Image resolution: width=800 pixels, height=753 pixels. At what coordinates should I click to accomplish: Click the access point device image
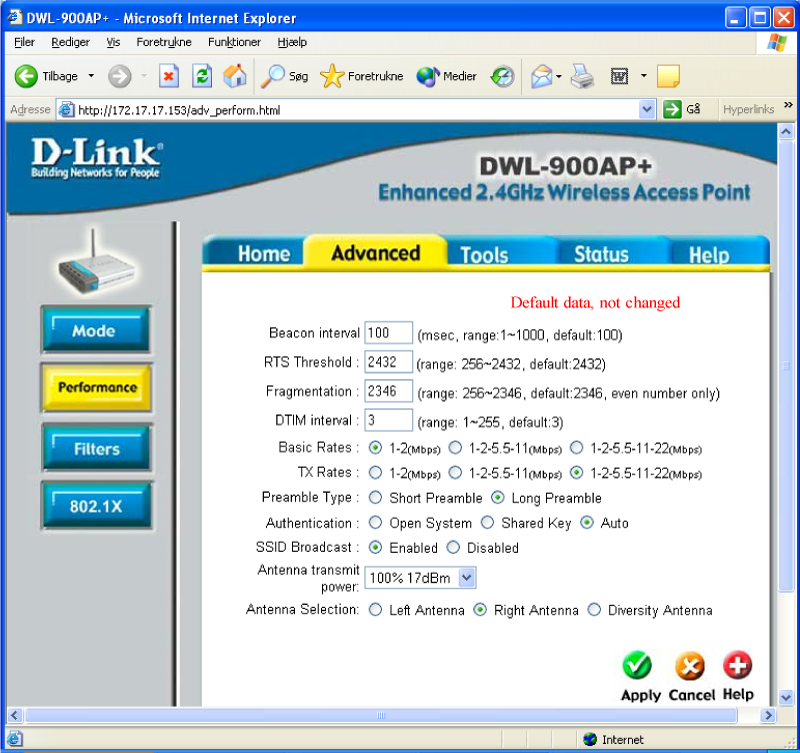[96, 263]
